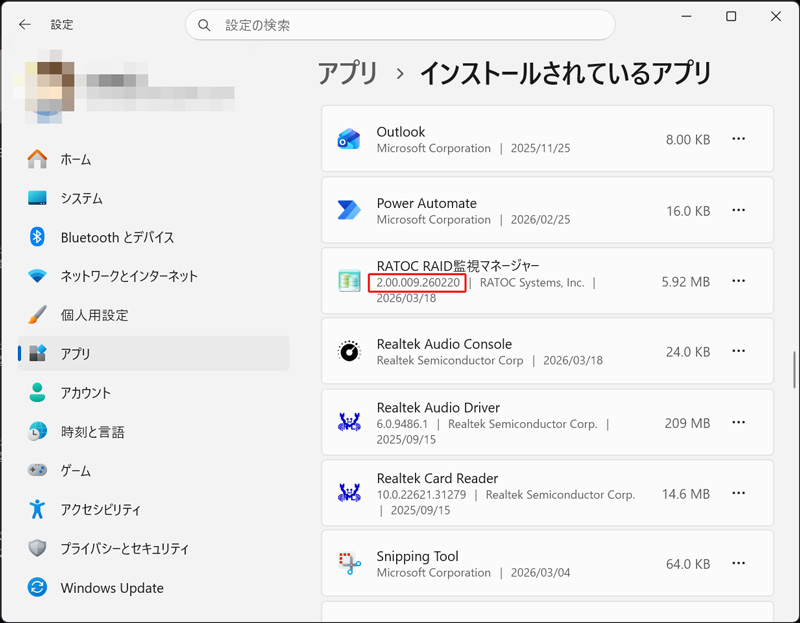Click the Power Automate app icon
The image size is (800, 623).
348,211
